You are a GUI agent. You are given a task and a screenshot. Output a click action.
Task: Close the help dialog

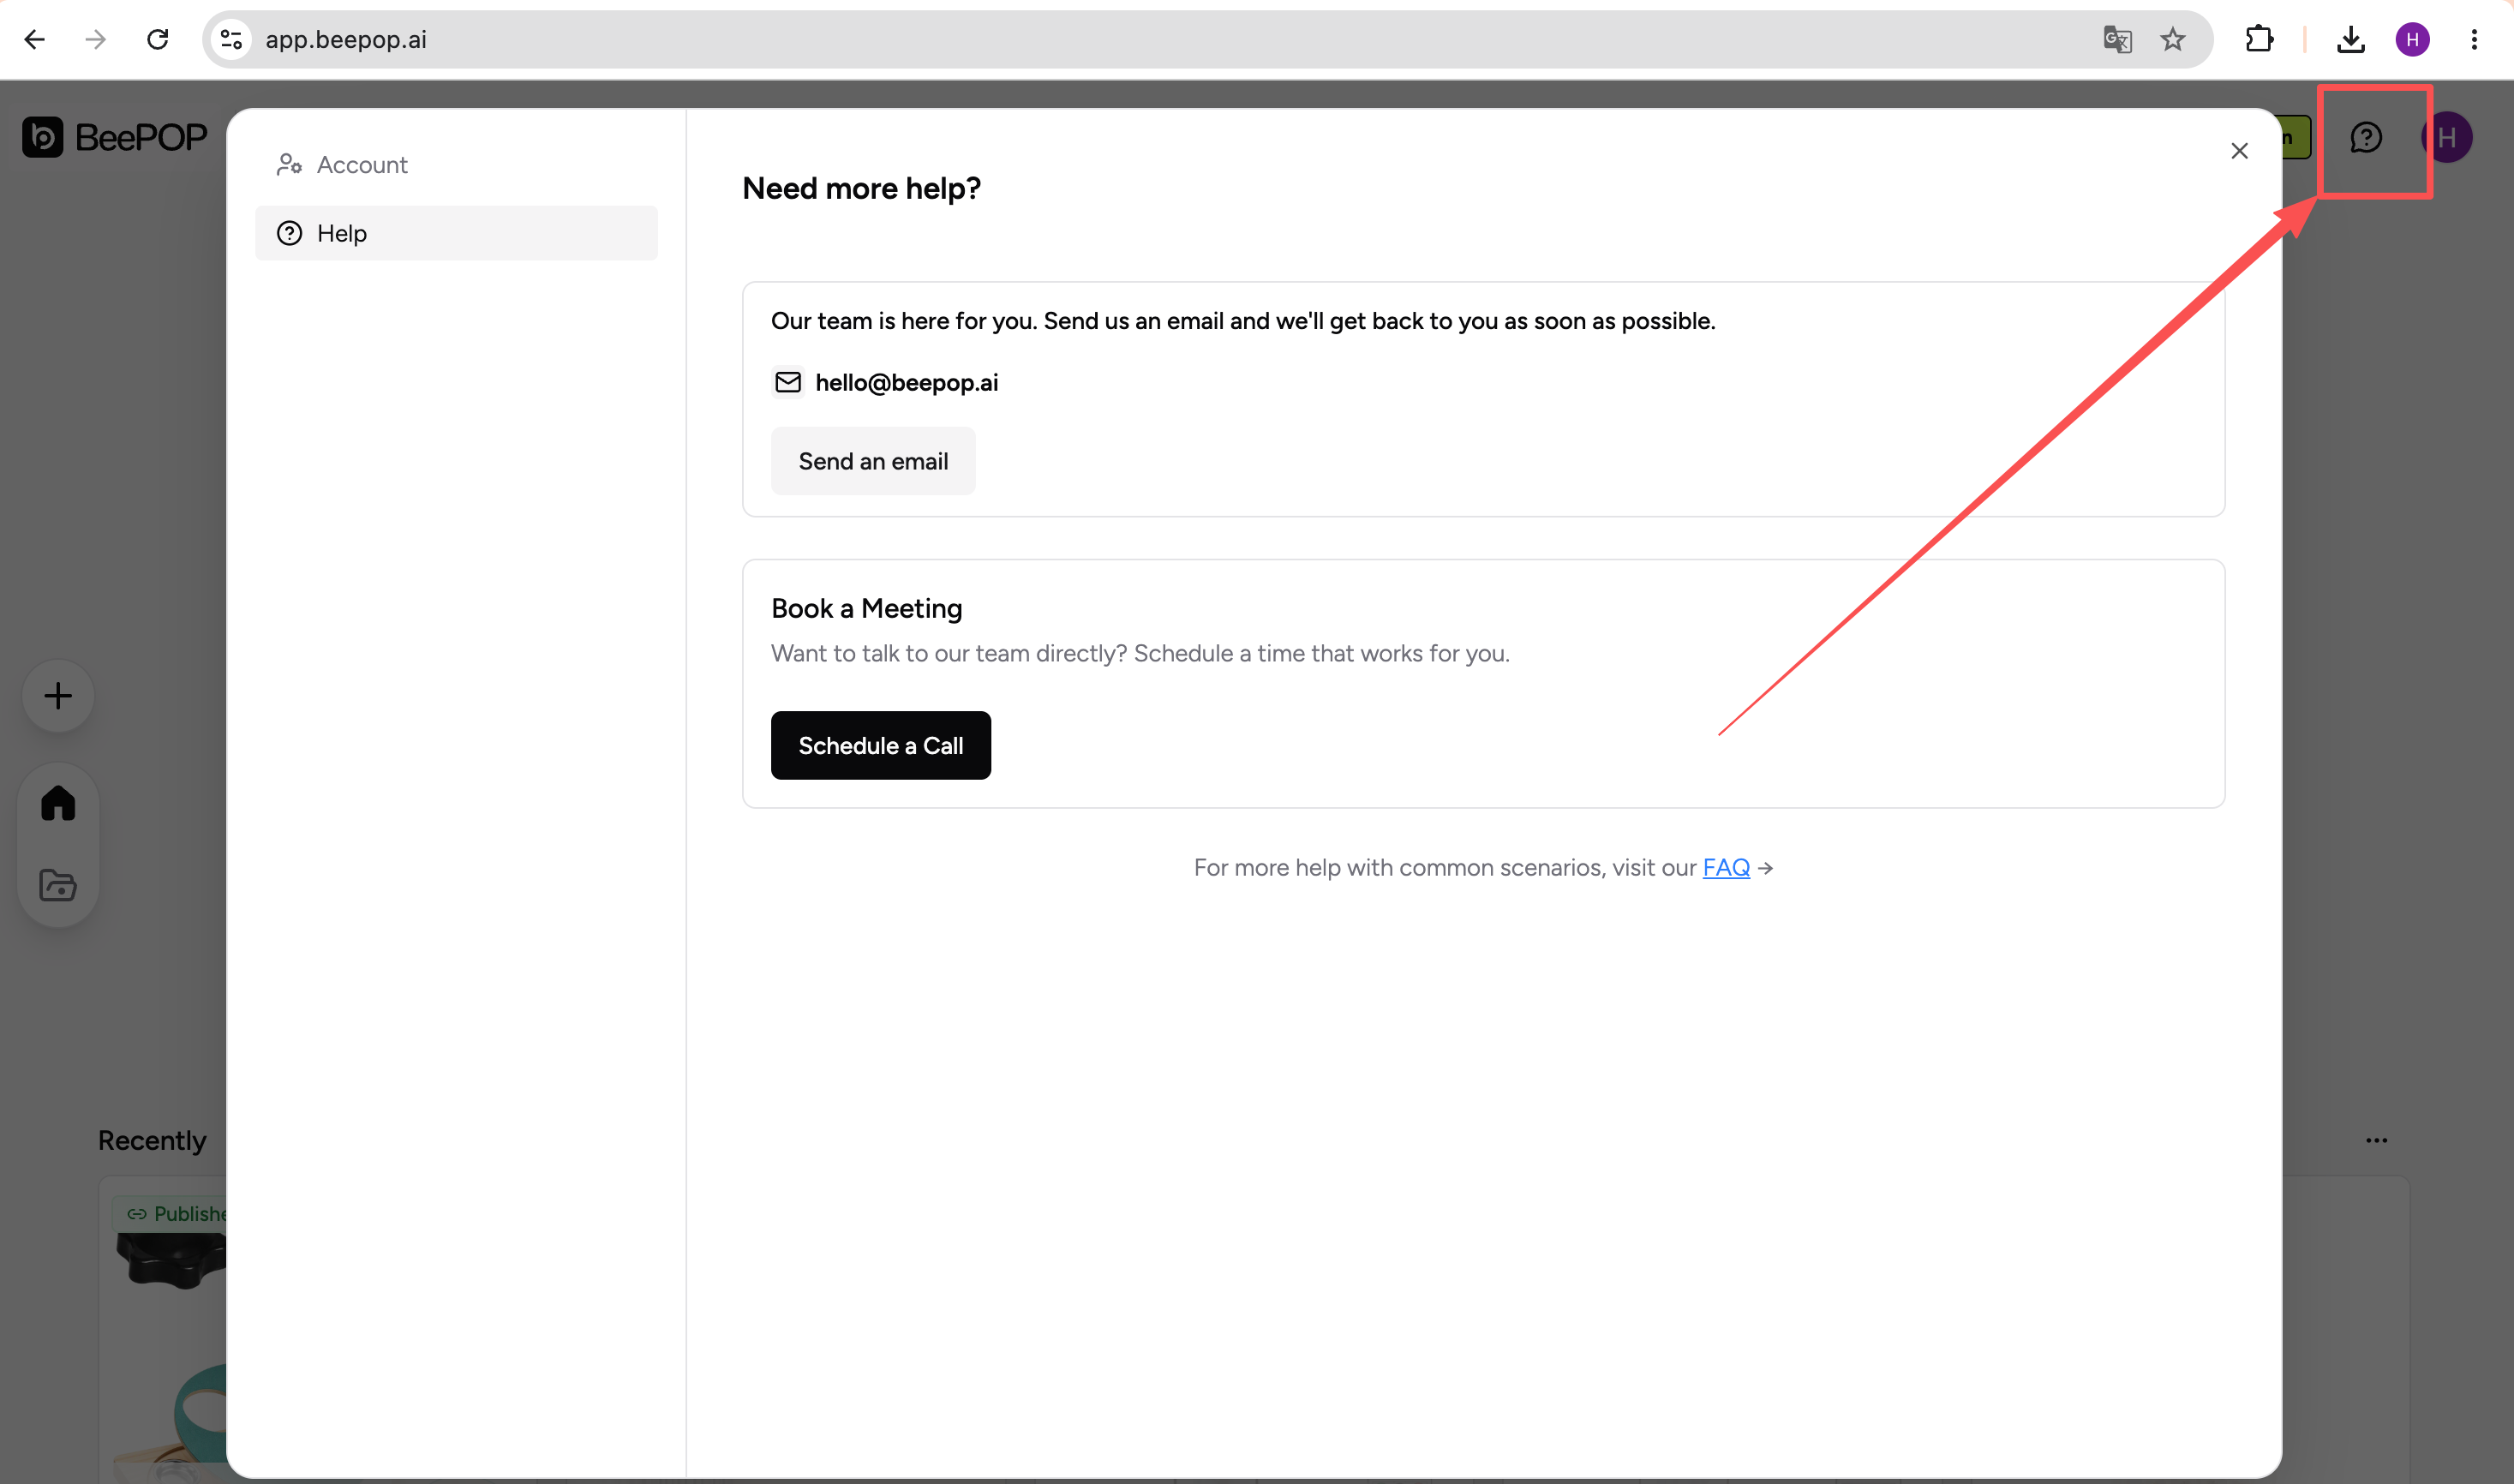2240,151
